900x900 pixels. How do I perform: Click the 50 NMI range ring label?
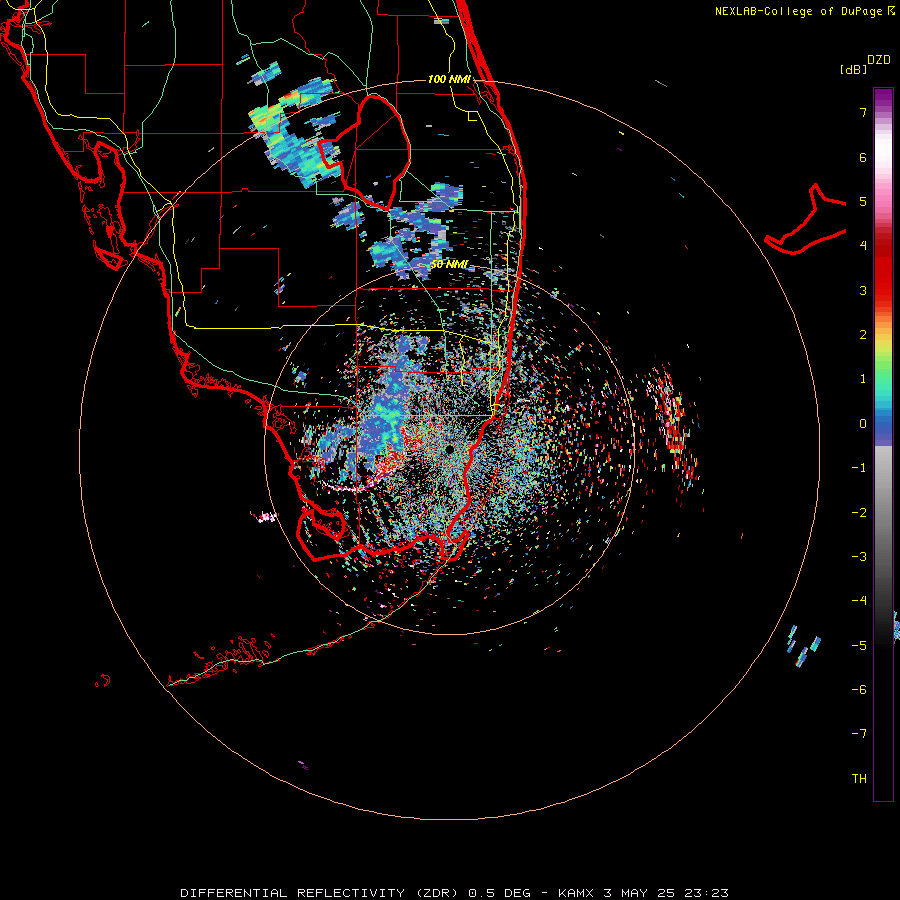tap(449, 264)
